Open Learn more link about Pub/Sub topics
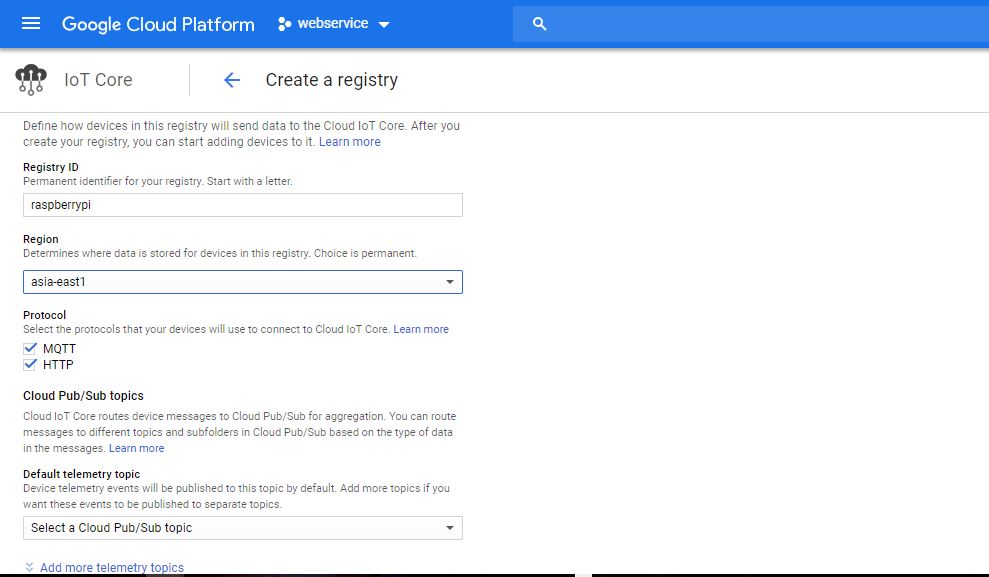This screenshot has width=989, height=577. [x=136, y=448]
